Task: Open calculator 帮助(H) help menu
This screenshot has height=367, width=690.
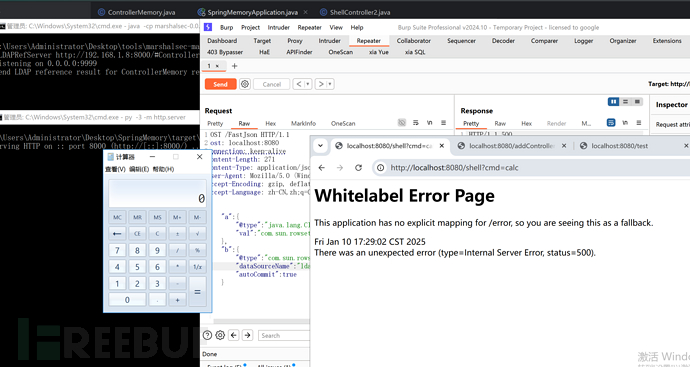Action: coord(163,169)
